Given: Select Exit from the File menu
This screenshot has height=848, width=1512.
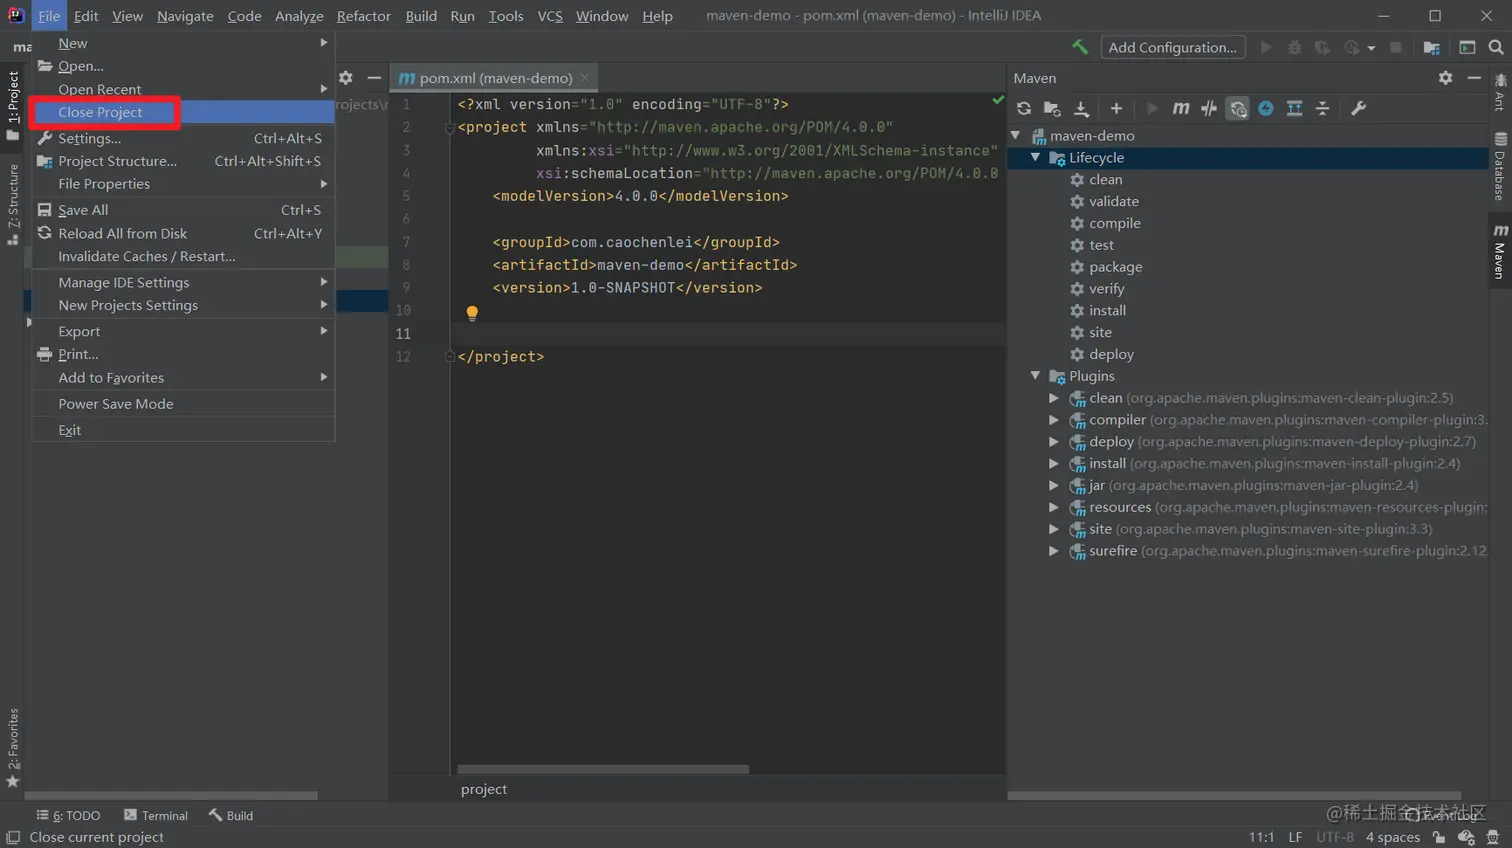Looking at the screenshot, I should coord(183,430).
